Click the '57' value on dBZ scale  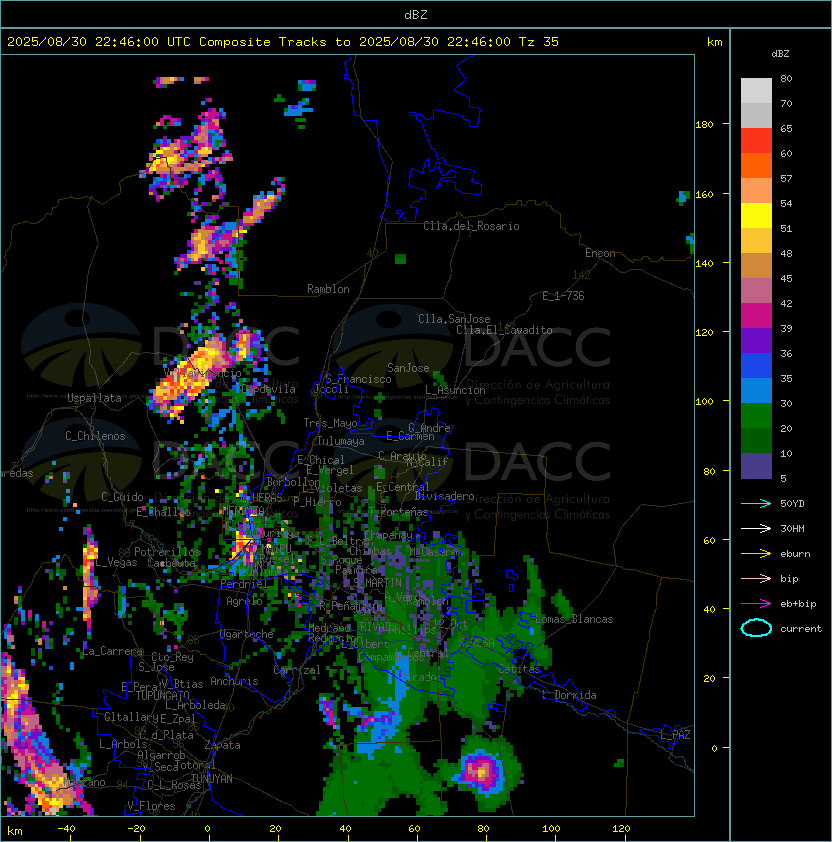[786, 178]
